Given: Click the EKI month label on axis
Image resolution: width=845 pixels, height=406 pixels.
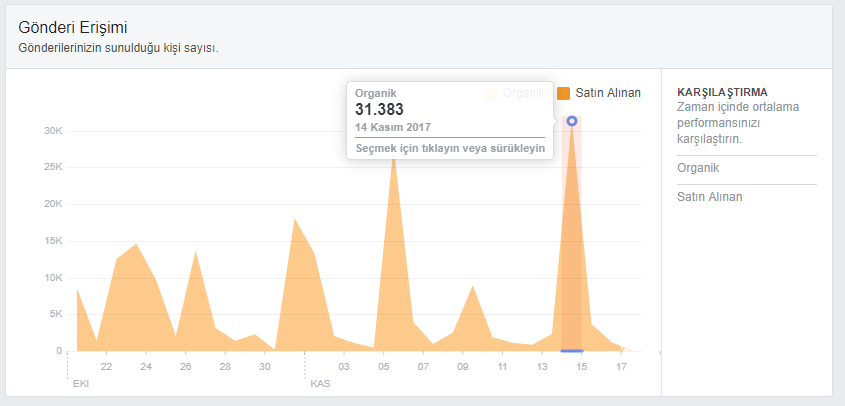Looking at the screenshot, I should (x=80, y=384).
